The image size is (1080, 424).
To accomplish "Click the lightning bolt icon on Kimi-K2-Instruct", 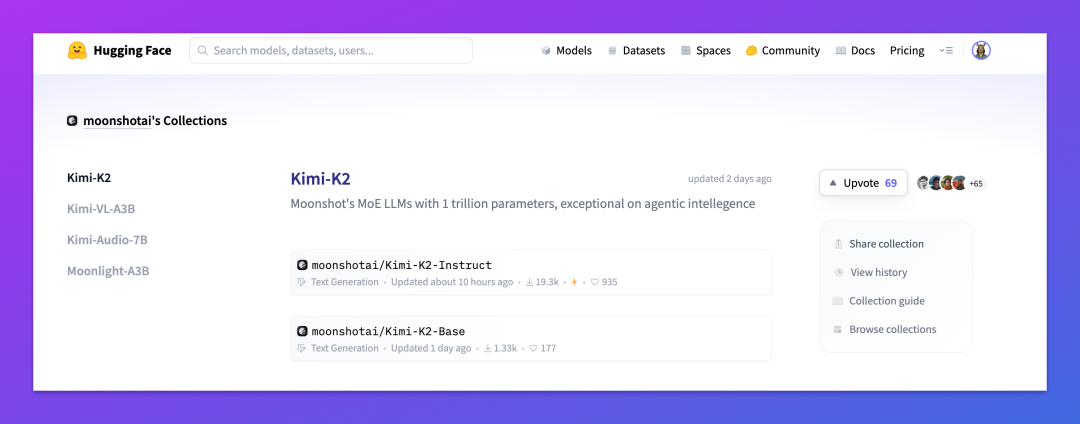I will [574, 282].
